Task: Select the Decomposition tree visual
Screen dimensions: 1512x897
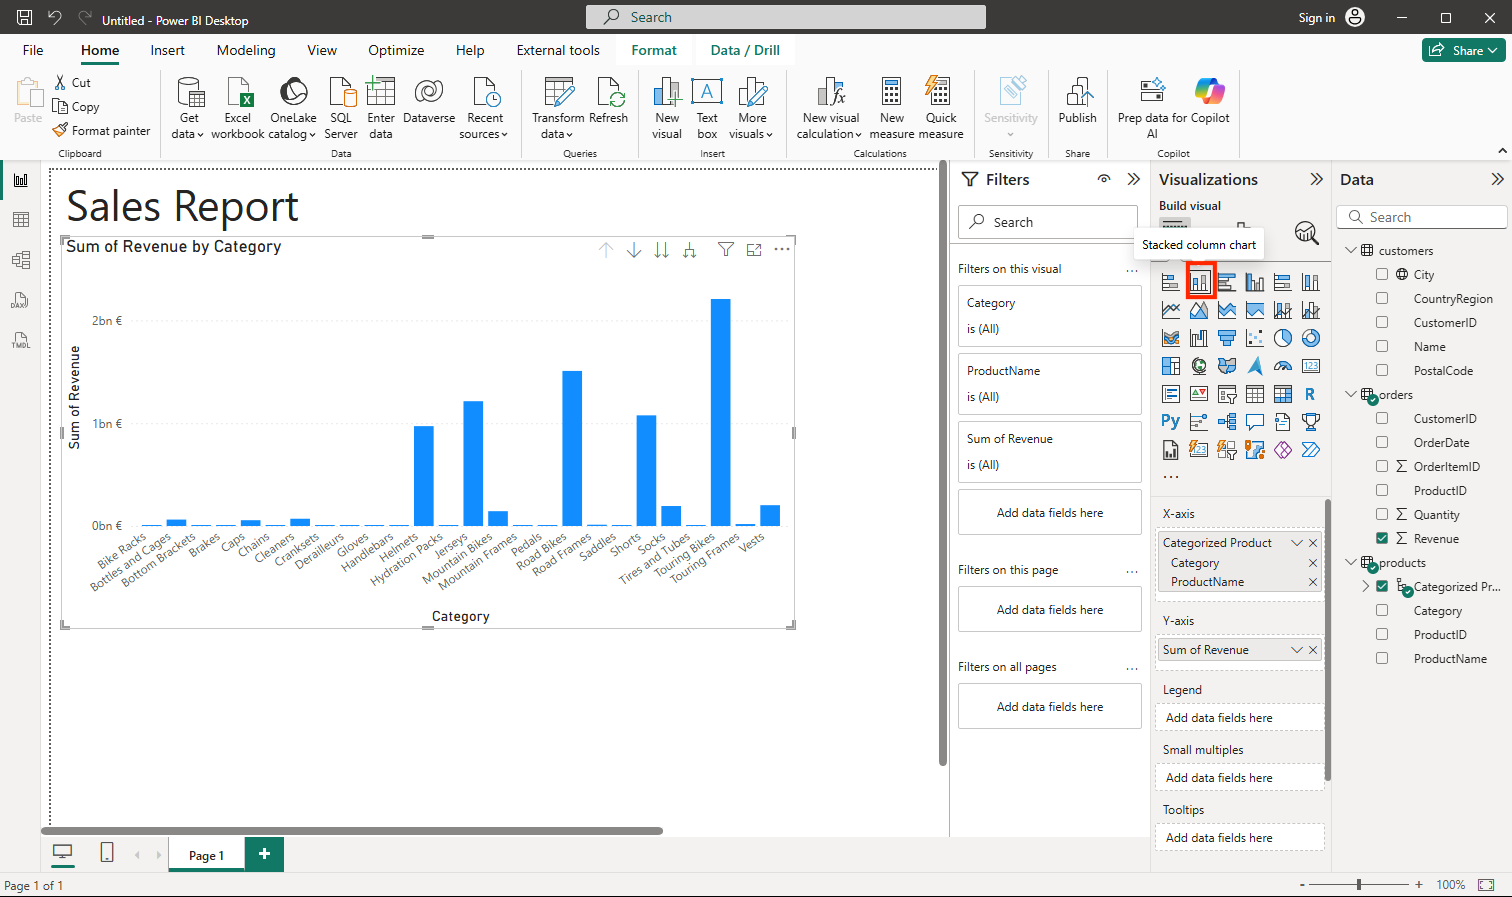Action: (x=1227, y=422)
